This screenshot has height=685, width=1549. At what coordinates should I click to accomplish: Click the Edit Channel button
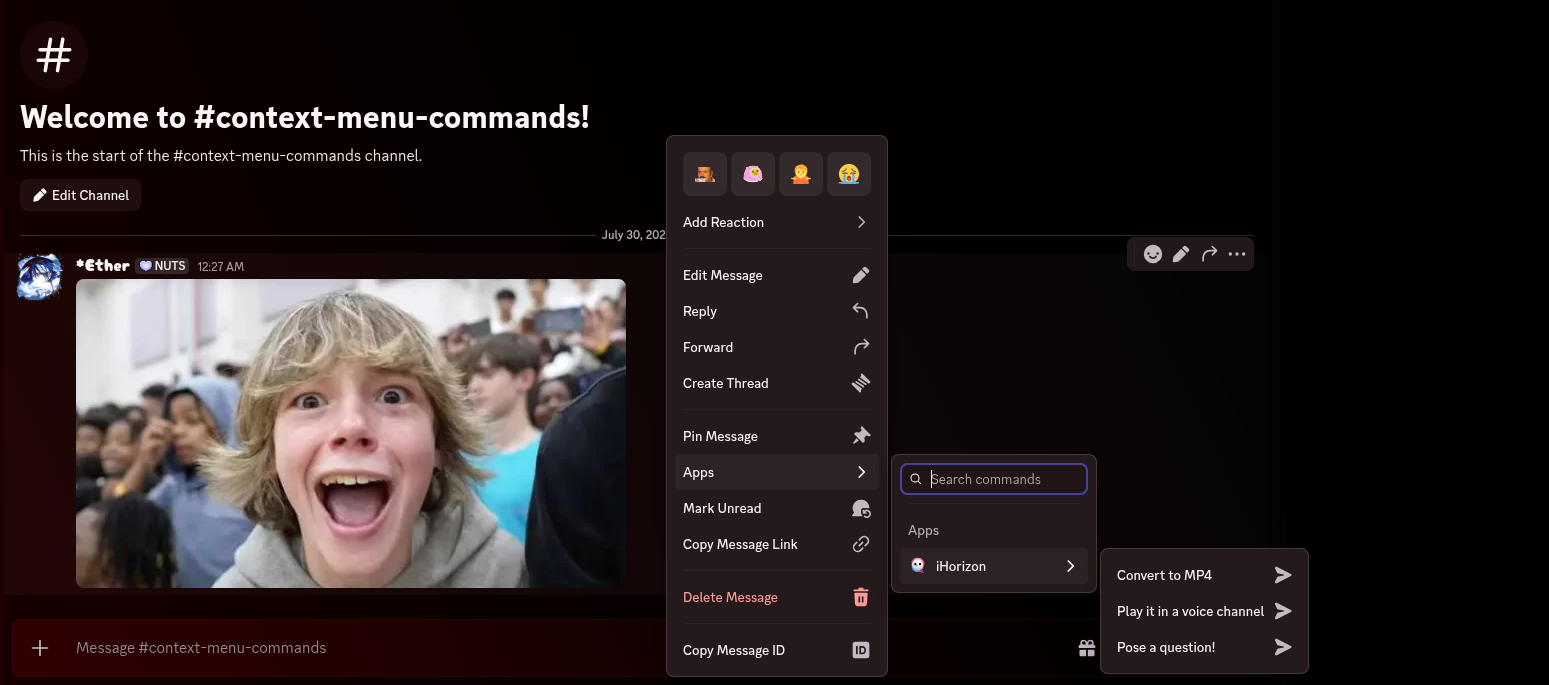tap(80, 195)
